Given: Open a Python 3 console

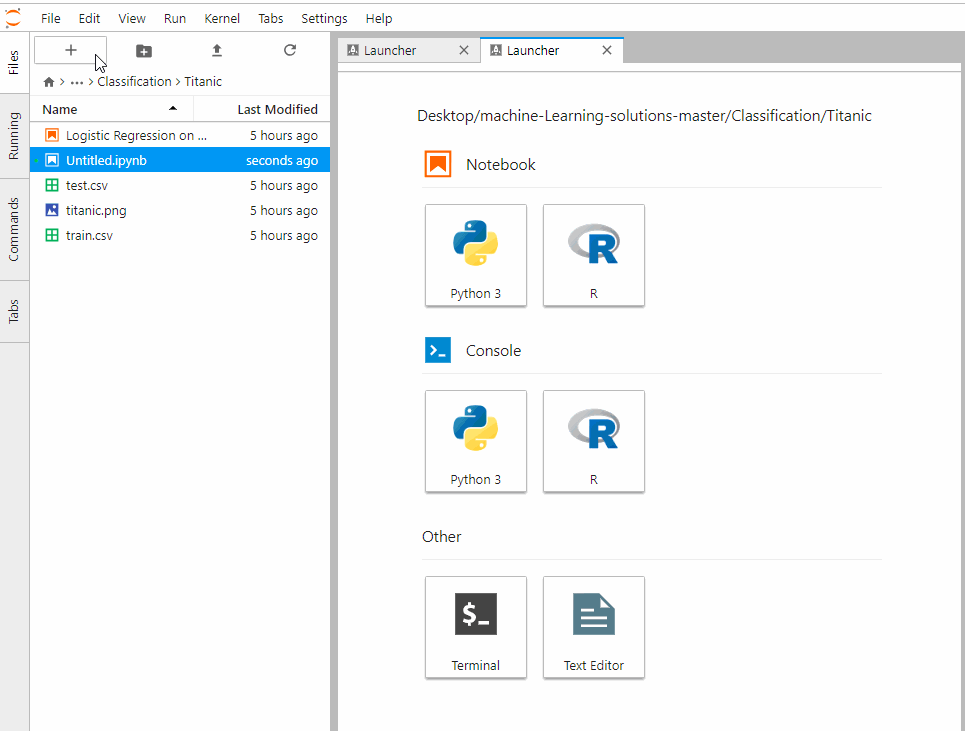Looking at the screenshot, I should 476,441.
